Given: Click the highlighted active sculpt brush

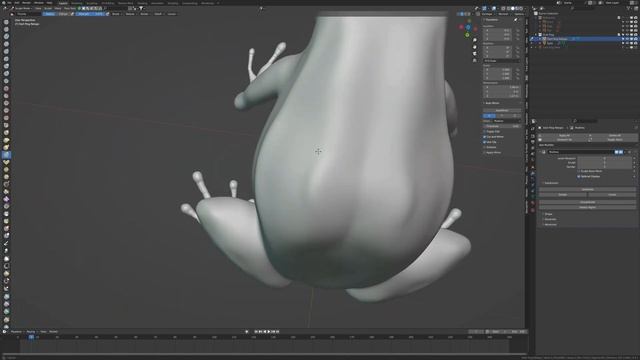Looking at the screenshot, I should [6, 155].
